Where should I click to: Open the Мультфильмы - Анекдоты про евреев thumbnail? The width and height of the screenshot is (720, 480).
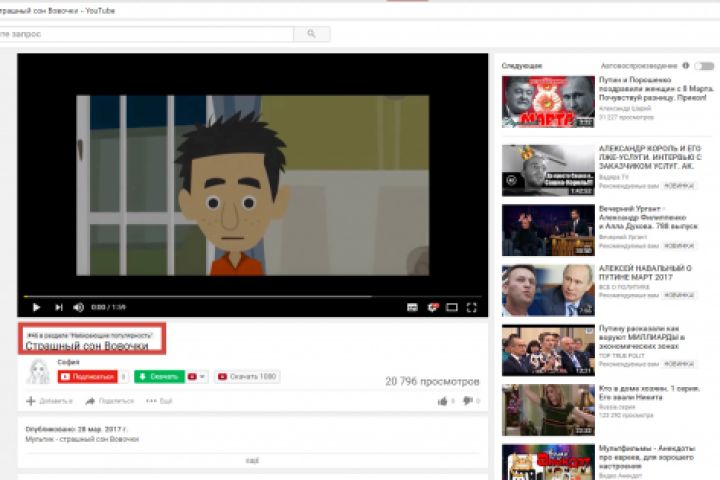click(548, 462)
